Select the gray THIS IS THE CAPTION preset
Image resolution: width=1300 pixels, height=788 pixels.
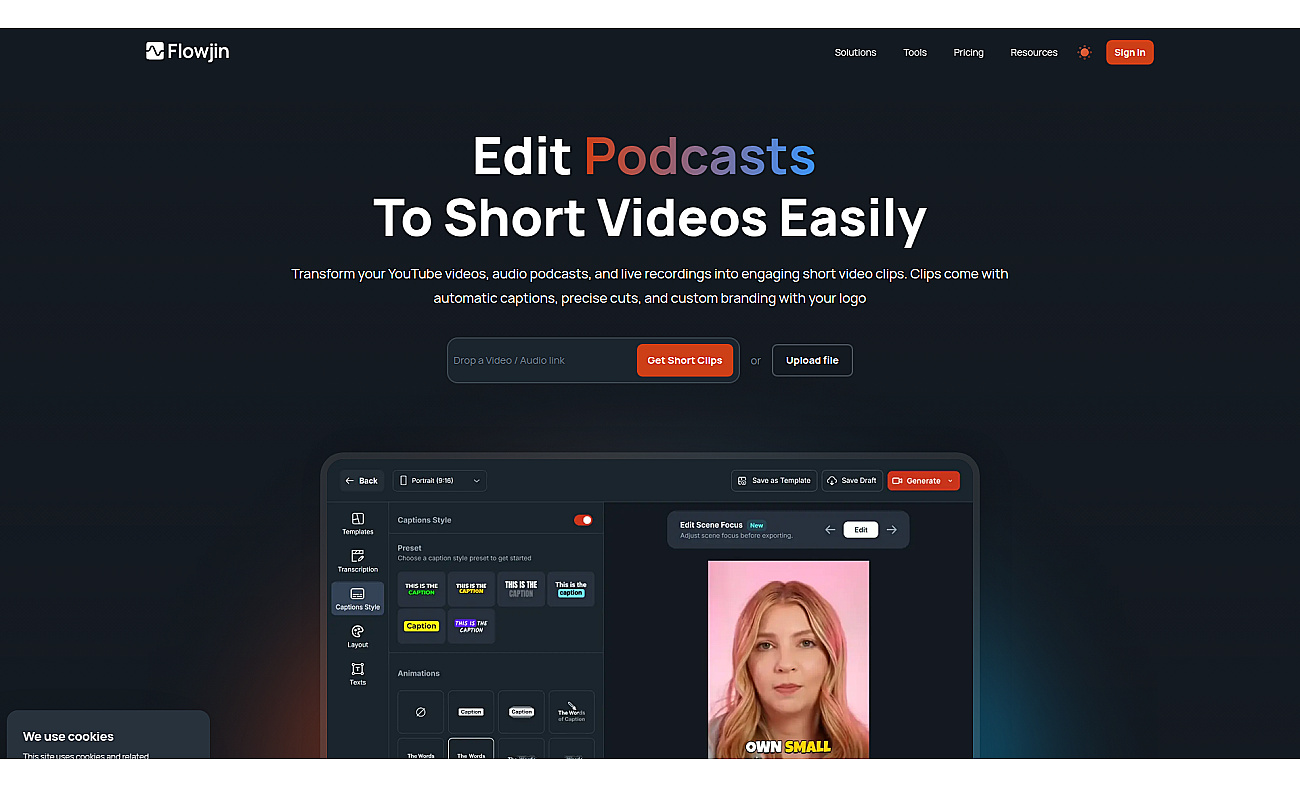coord(521,589)
